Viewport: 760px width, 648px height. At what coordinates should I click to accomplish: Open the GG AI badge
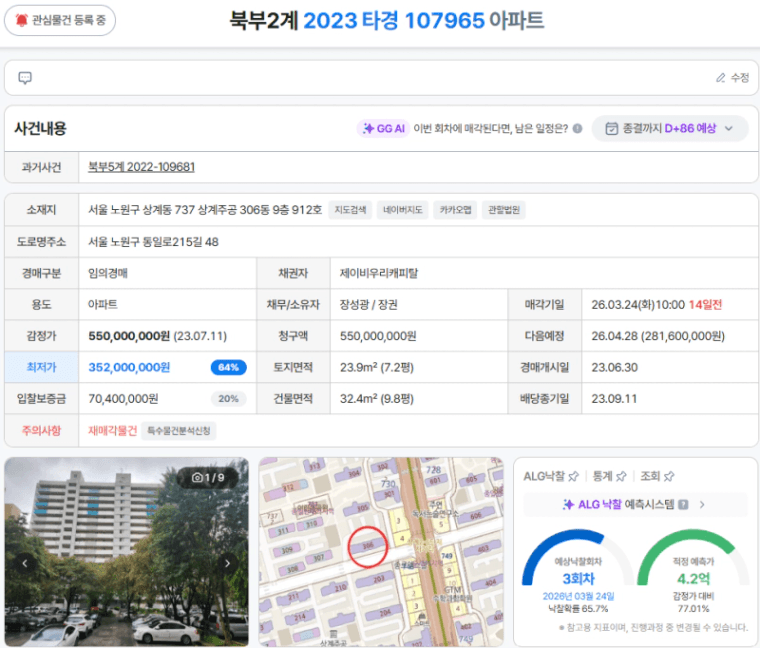point(383,128)
